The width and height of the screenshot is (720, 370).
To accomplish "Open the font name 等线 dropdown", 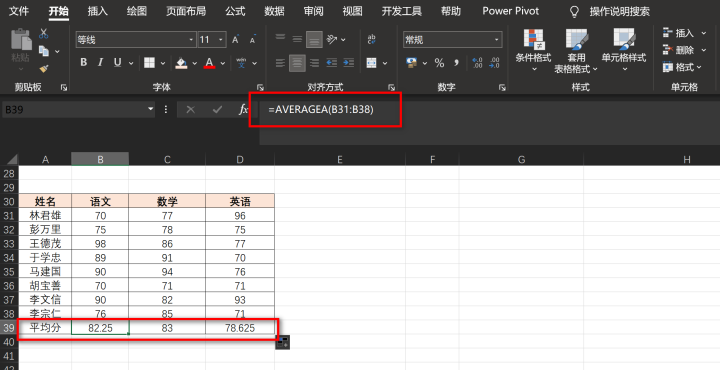I will [191, 40].
